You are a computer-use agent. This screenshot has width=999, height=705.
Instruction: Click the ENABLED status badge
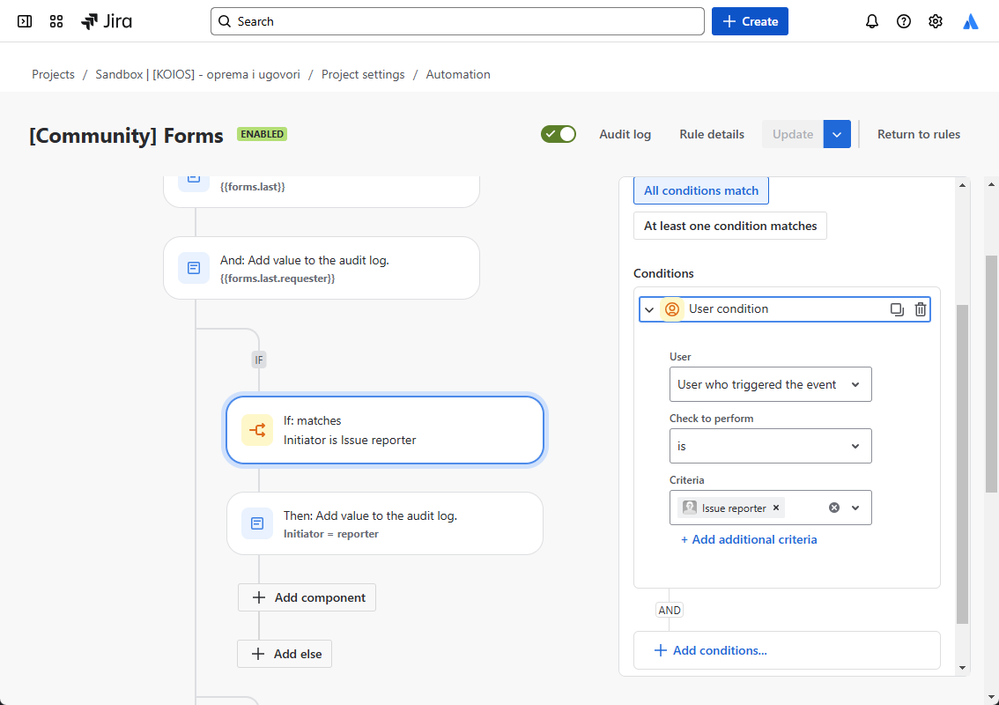[x=262, y=134]
